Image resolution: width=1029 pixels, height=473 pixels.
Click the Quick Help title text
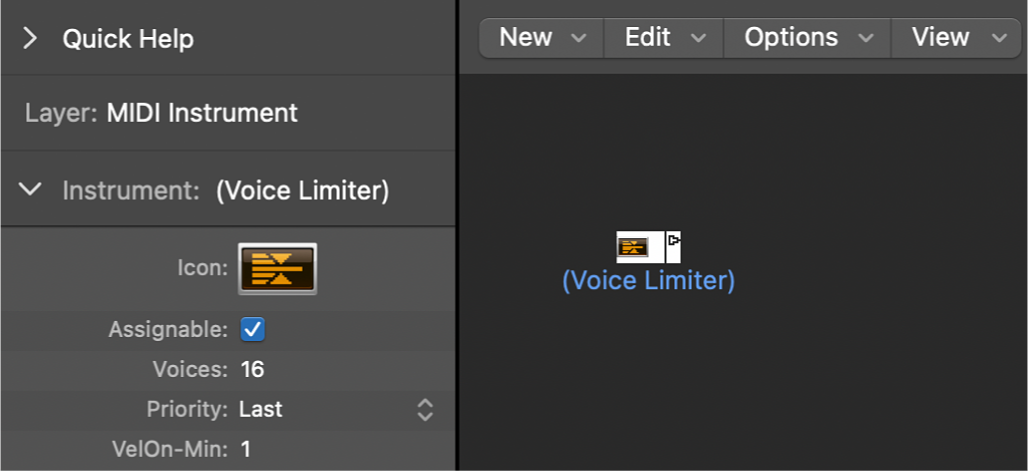point(128,39)
